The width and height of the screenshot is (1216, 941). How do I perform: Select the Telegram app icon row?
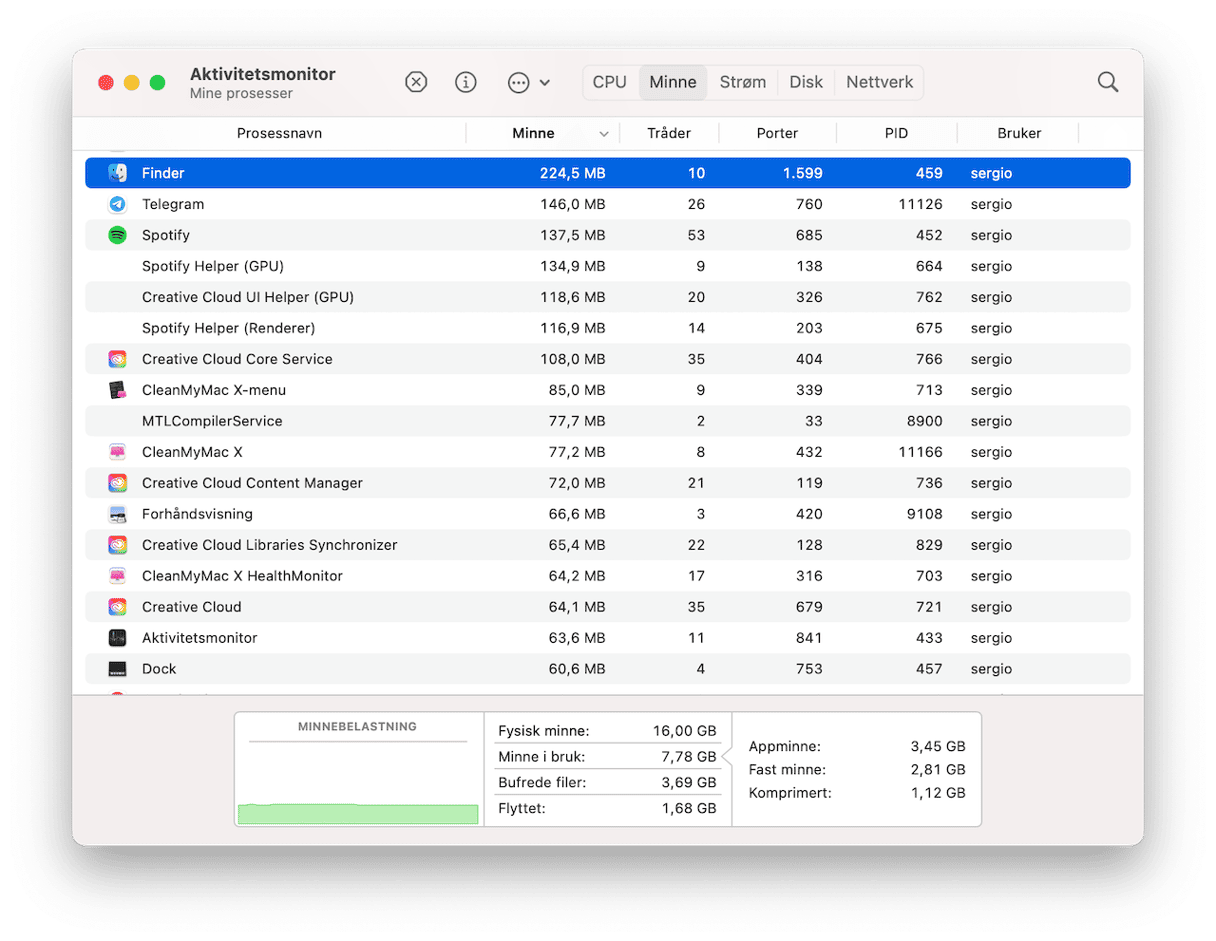click(x=118, y=204)
